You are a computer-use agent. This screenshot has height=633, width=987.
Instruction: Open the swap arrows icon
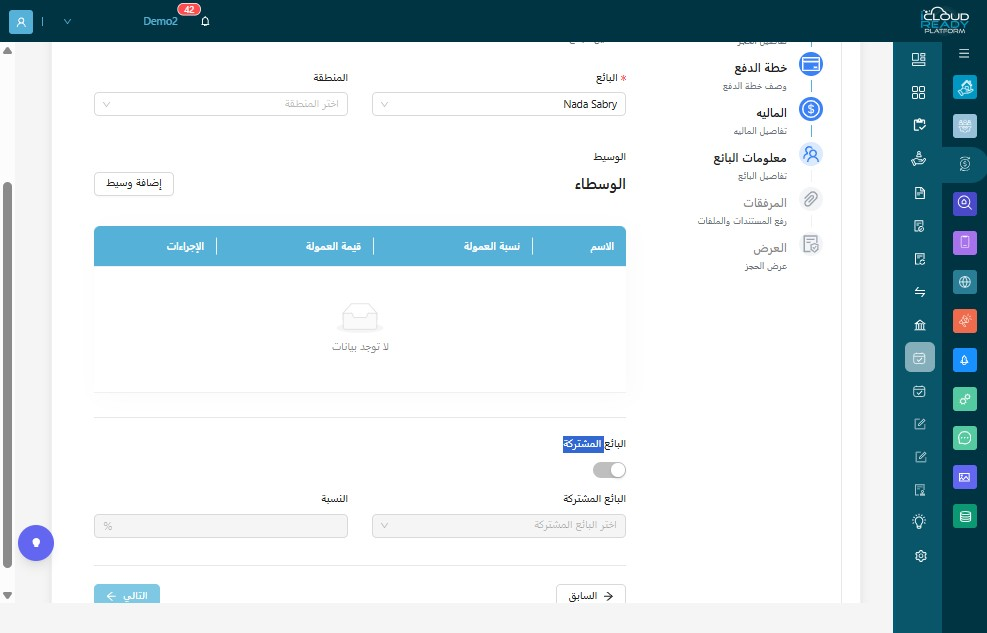(919, 292)
